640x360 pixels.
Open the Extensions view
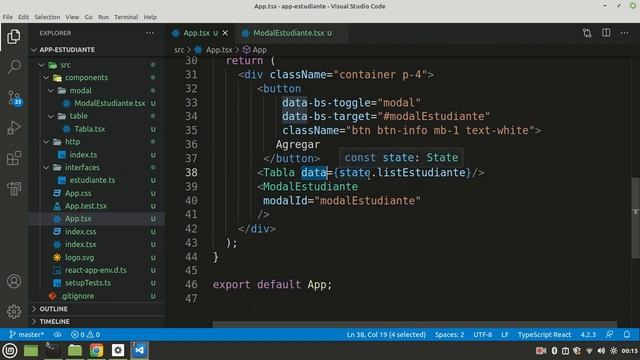point(14,158)
